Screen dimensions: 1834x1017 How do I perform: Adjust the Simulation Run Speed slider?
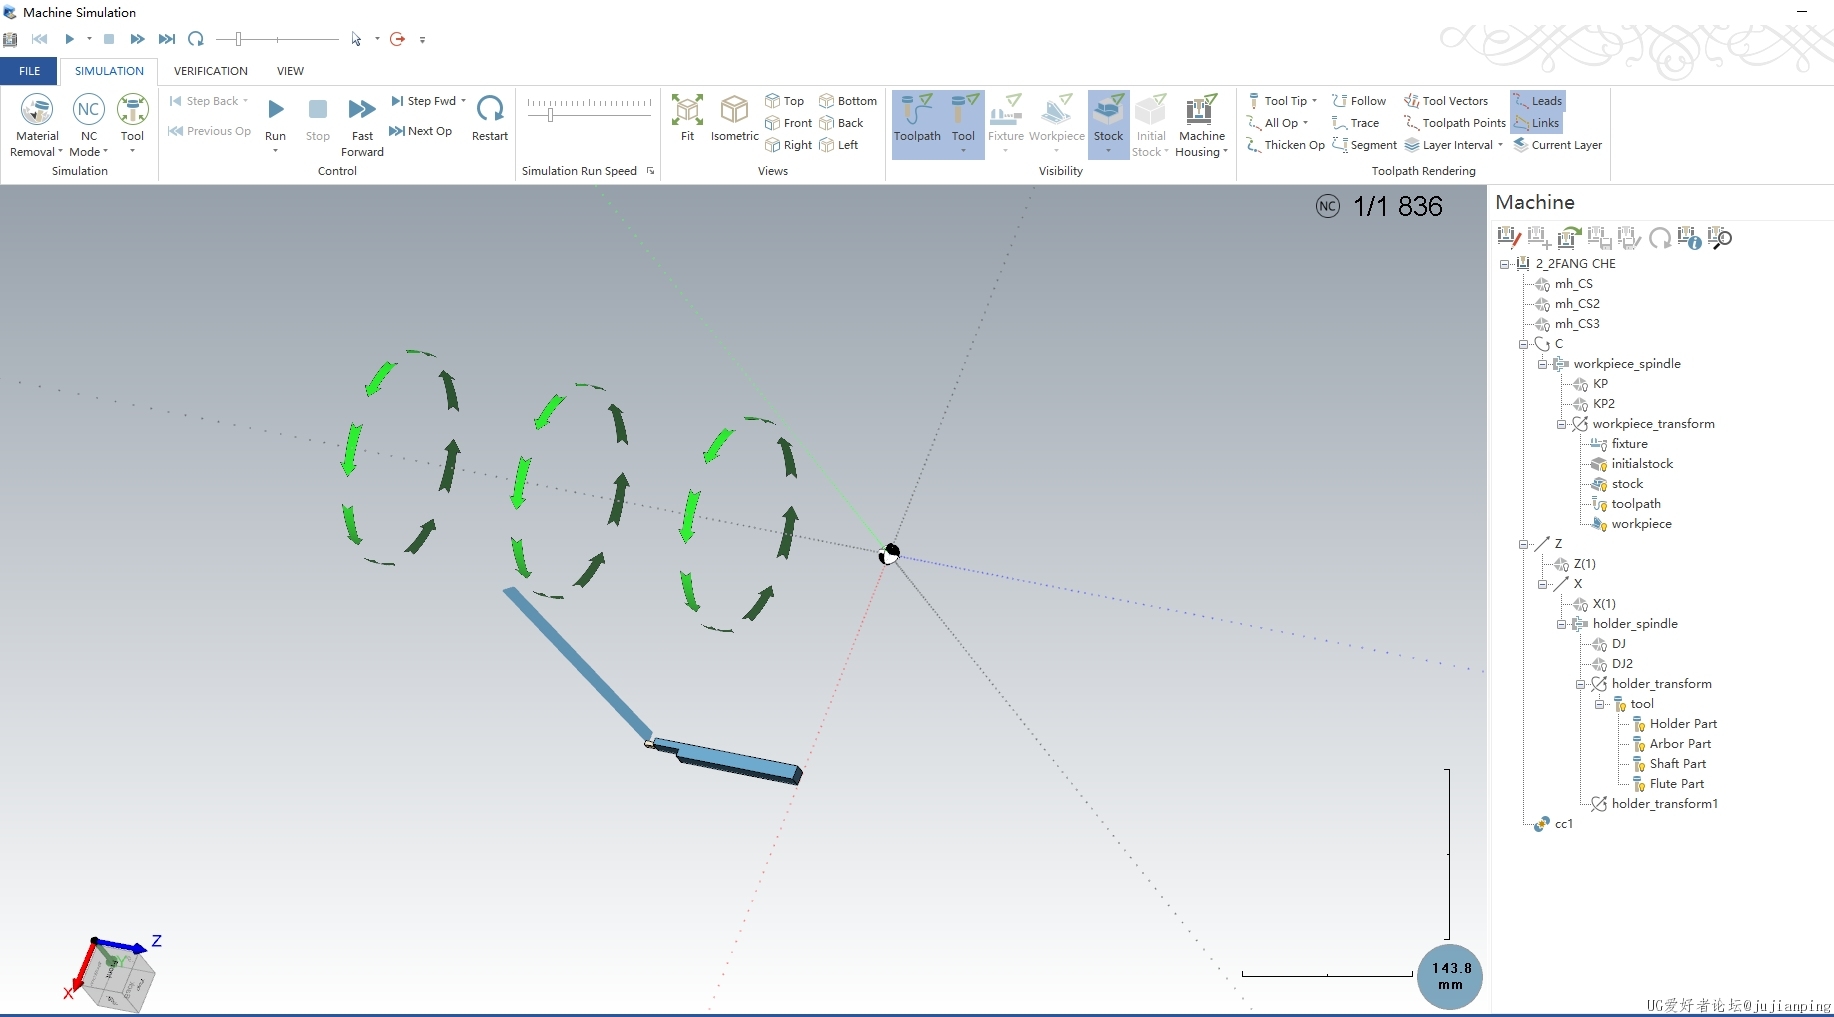(x=550, y=114)
